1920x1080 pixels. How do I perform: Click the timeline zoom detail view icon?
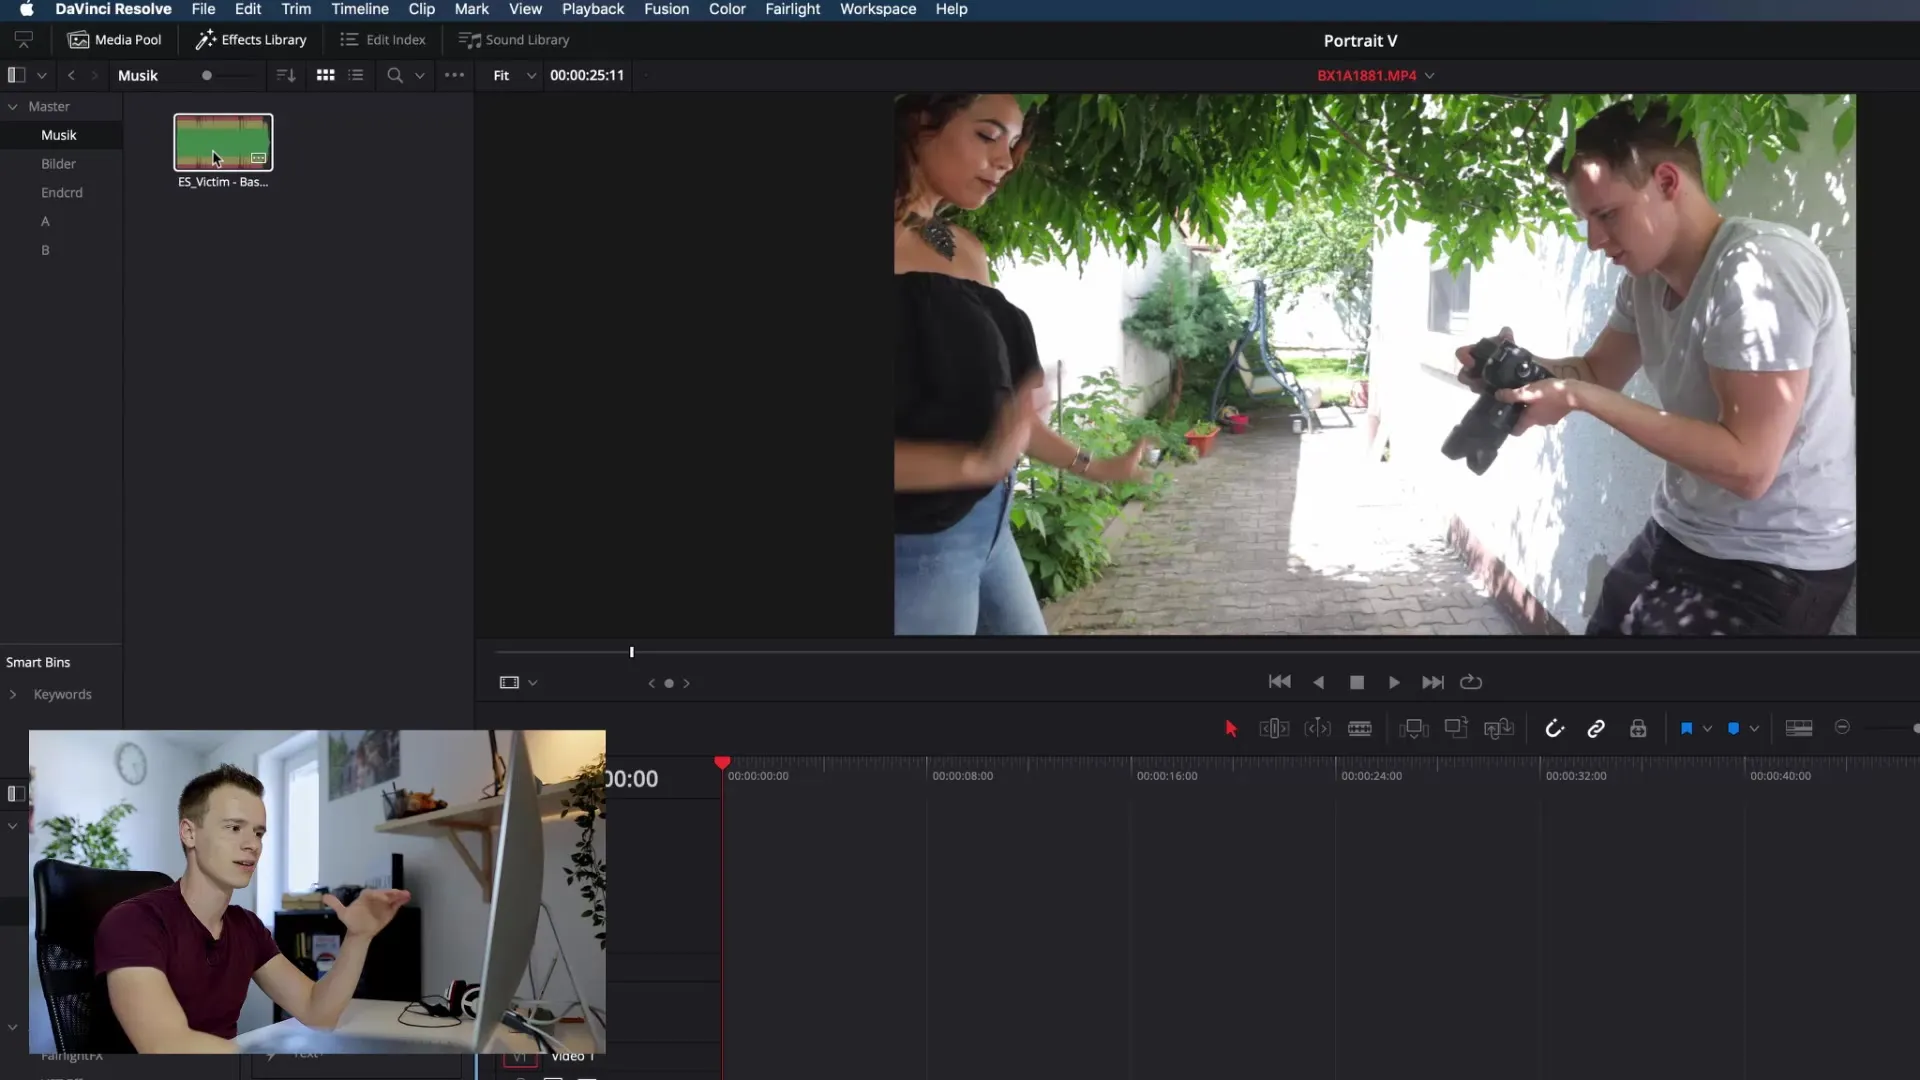pos(1799,729)
